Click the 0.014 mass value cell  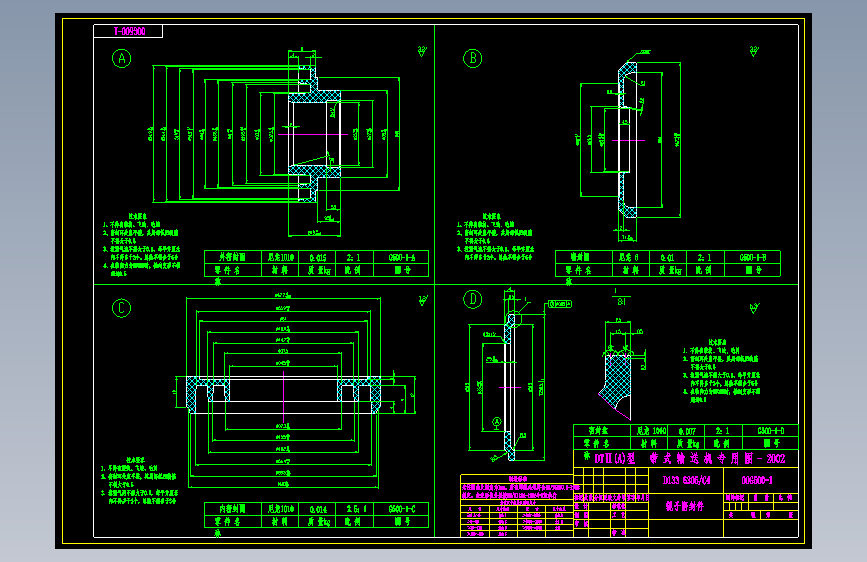(x=318, y=509)
